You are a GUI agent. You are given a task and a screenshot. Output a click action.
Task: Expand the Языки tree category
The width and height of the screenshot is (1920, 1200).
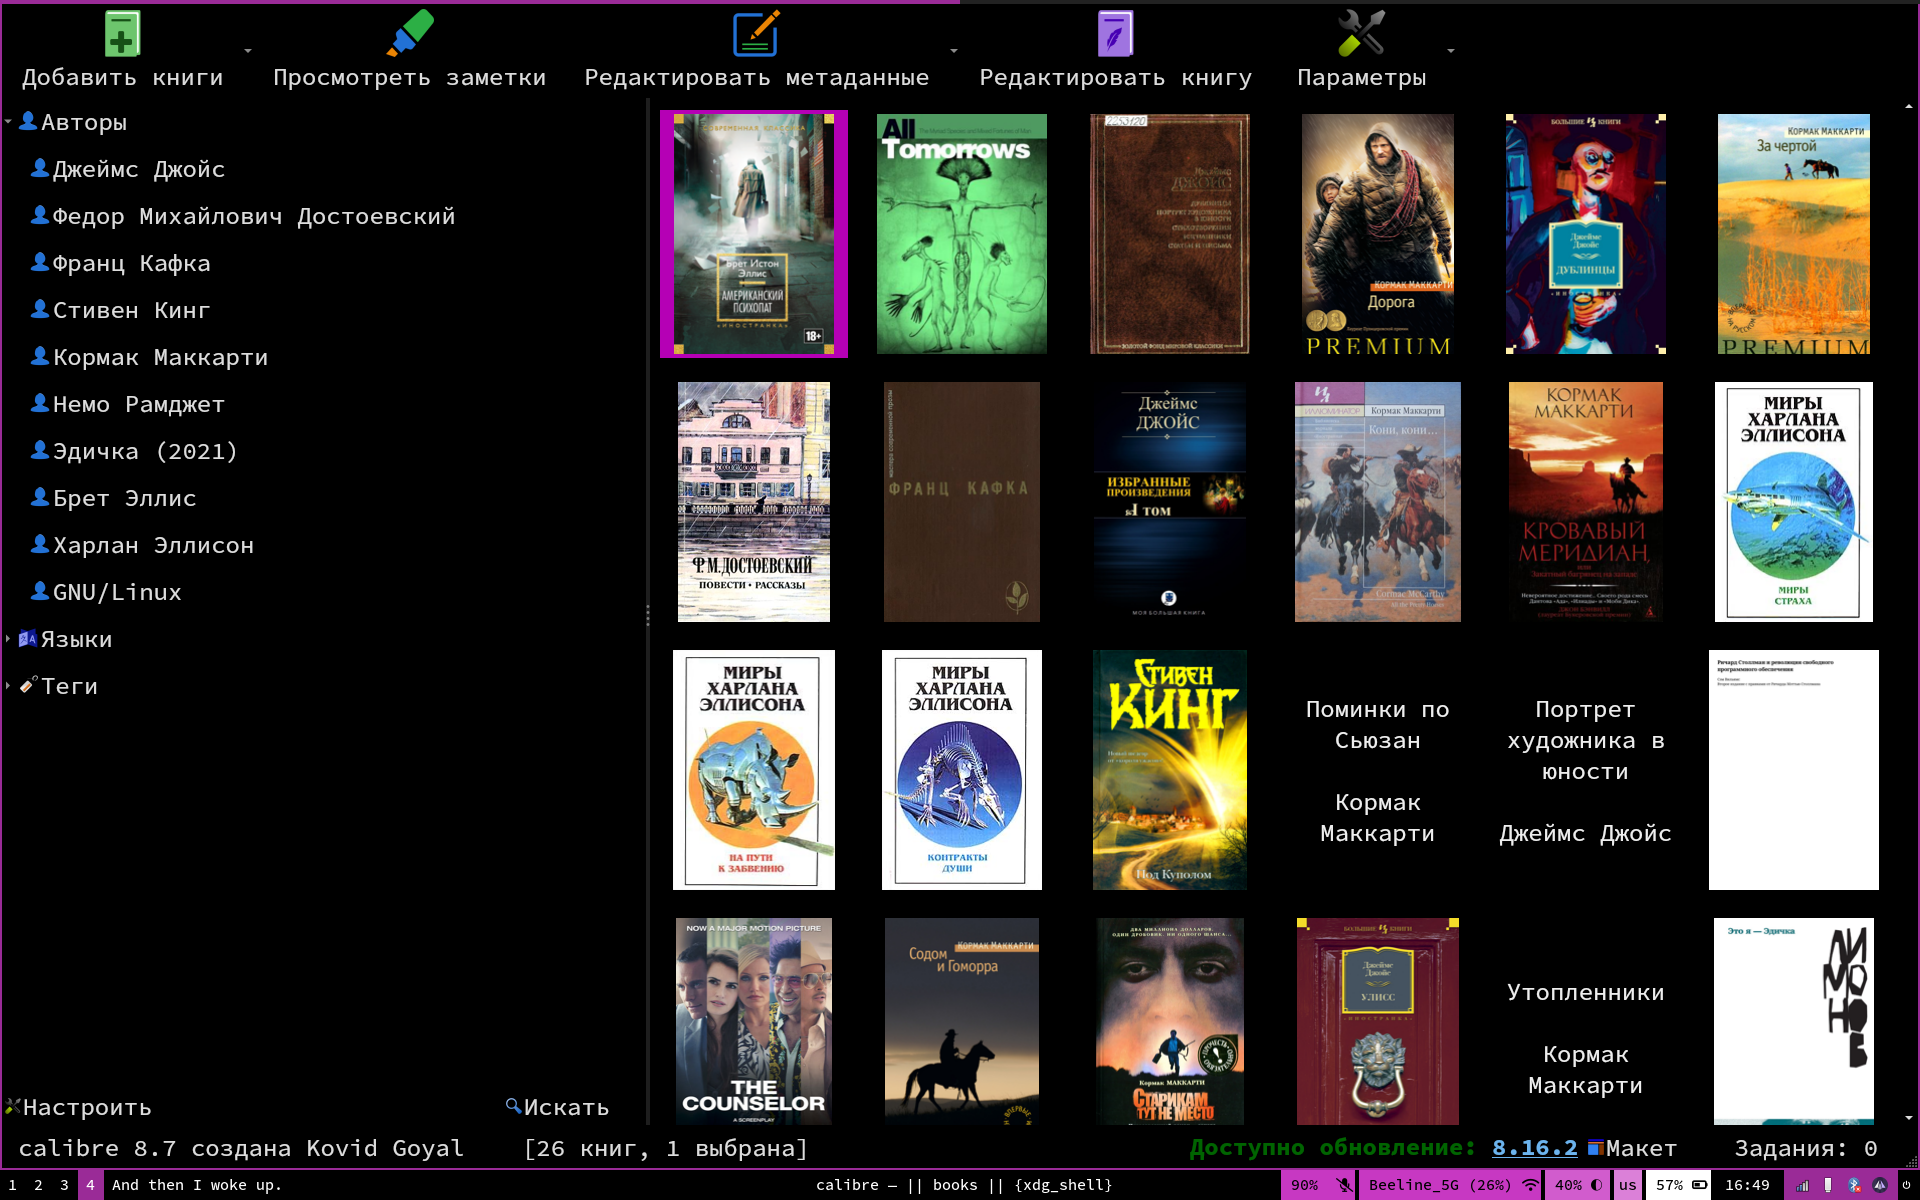[8, 639]
